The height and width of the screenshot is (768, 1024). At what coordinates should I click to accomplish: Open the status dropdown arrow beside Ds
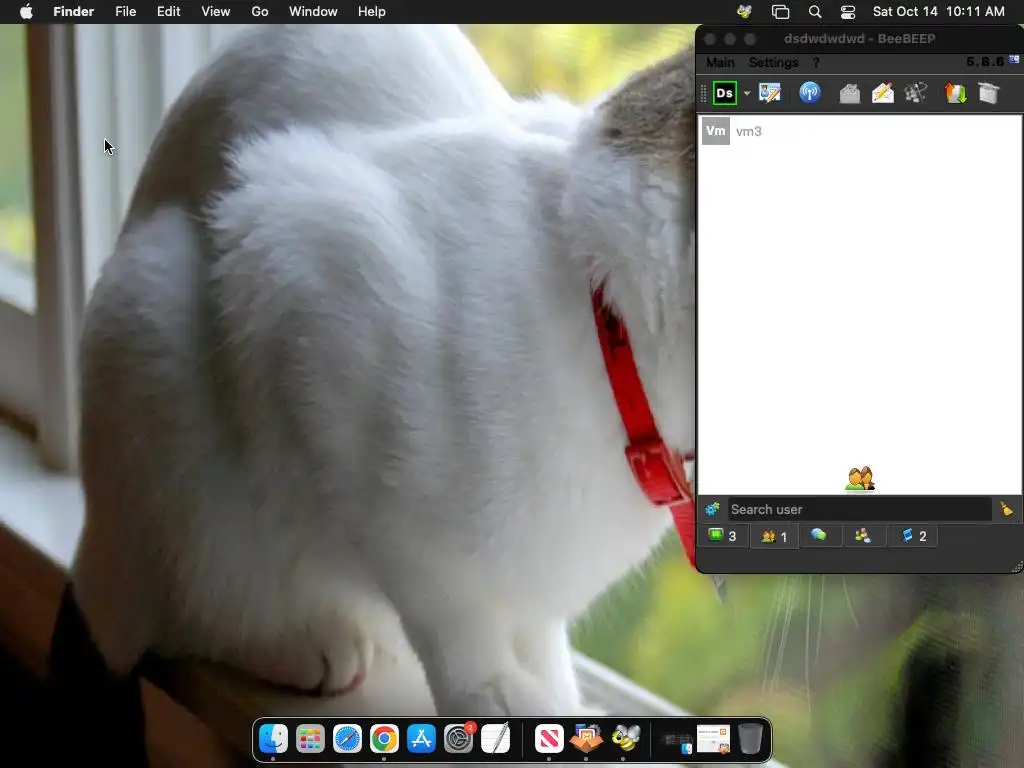(747, 93)
